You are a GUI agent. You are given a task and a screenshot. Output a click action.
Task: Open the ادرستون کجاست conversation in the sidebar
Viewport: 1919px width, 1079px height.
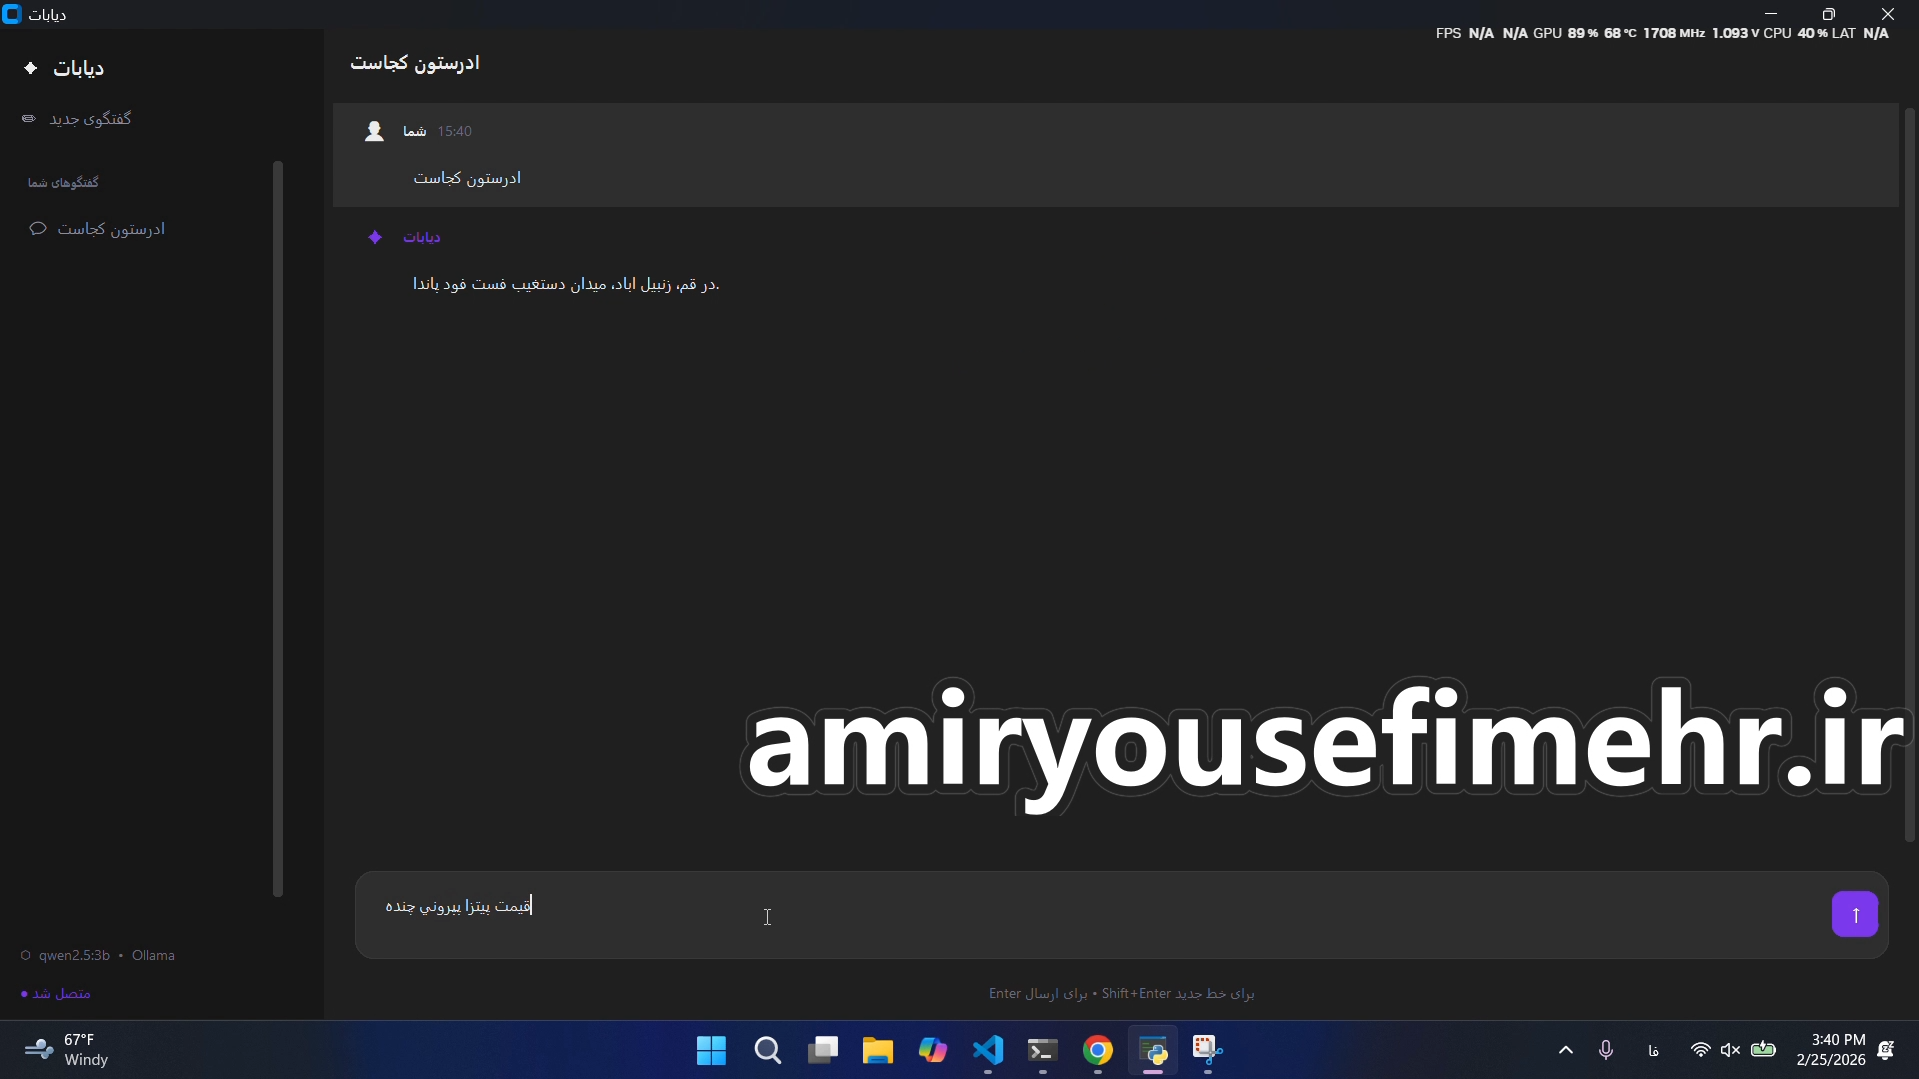(111, 229)
